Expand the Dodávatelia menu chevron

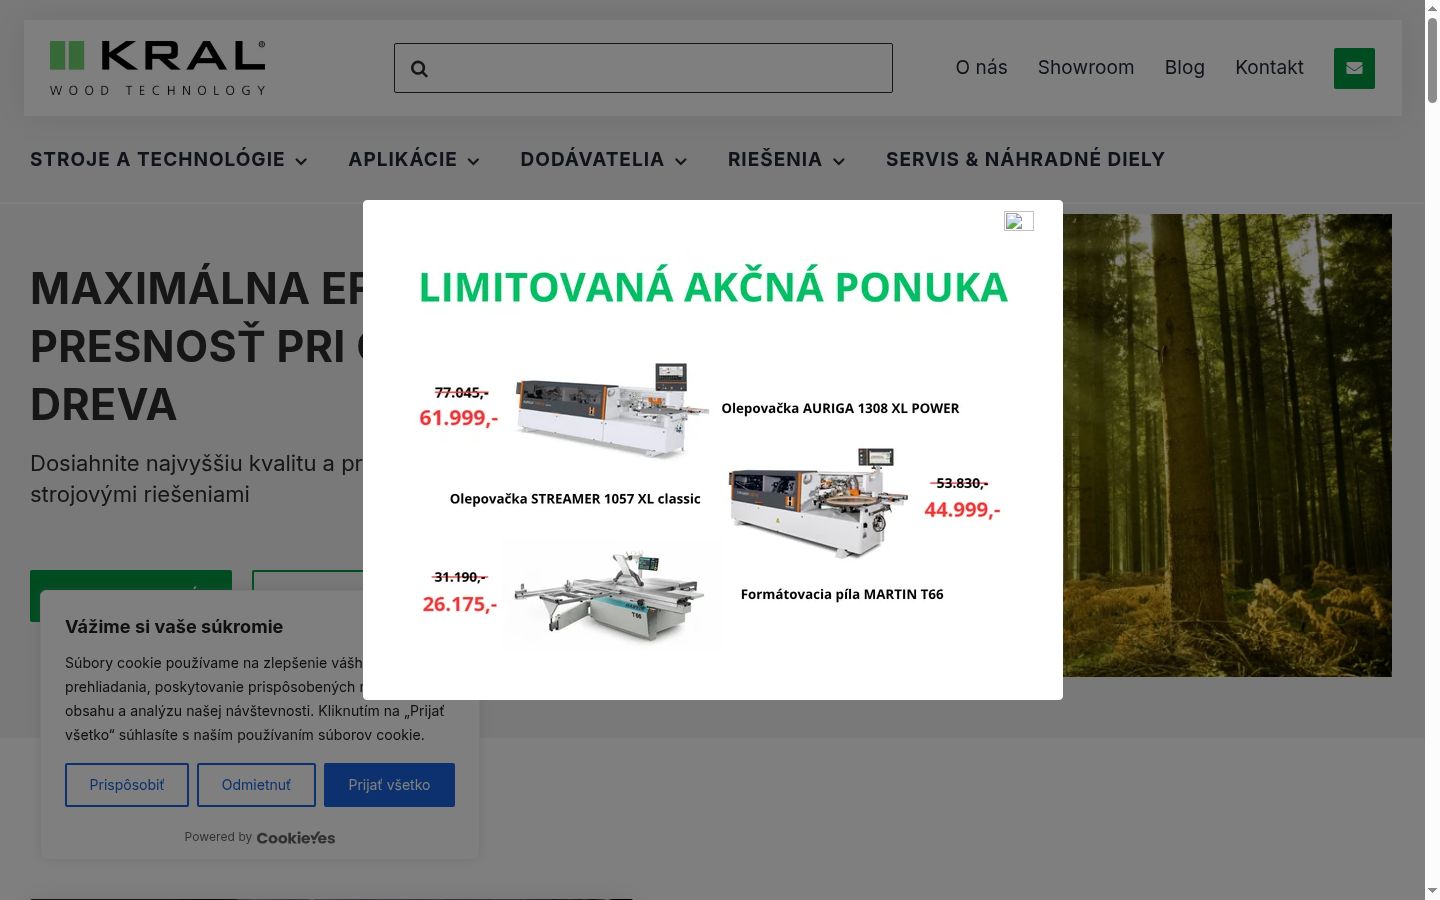pos(681,161)
